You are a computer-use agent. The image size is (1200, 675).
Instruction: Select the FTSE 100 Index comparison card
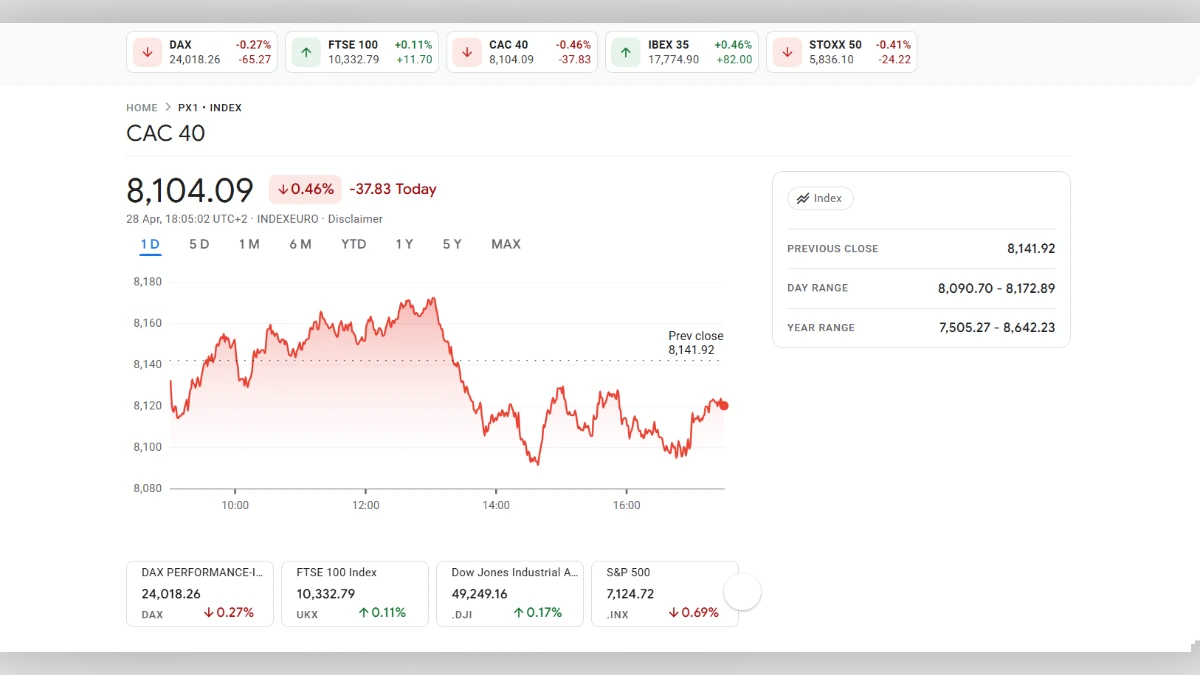coord(354,592)
